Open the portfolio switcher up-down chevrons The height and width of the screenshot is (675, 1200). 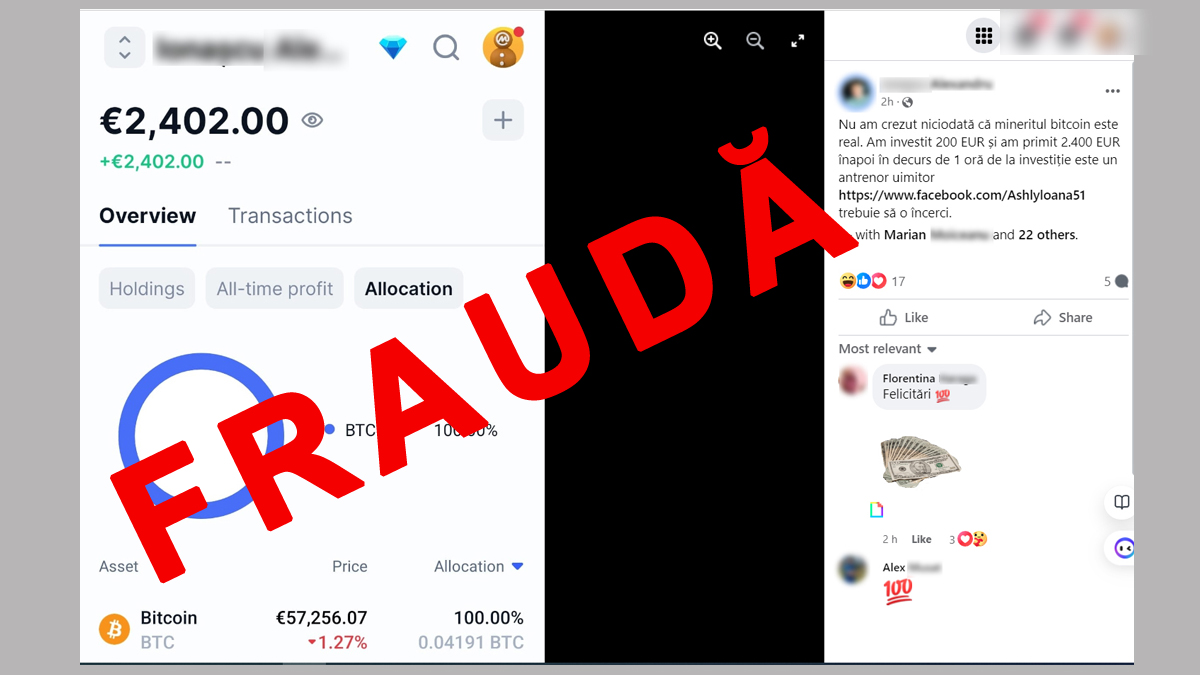124,47
